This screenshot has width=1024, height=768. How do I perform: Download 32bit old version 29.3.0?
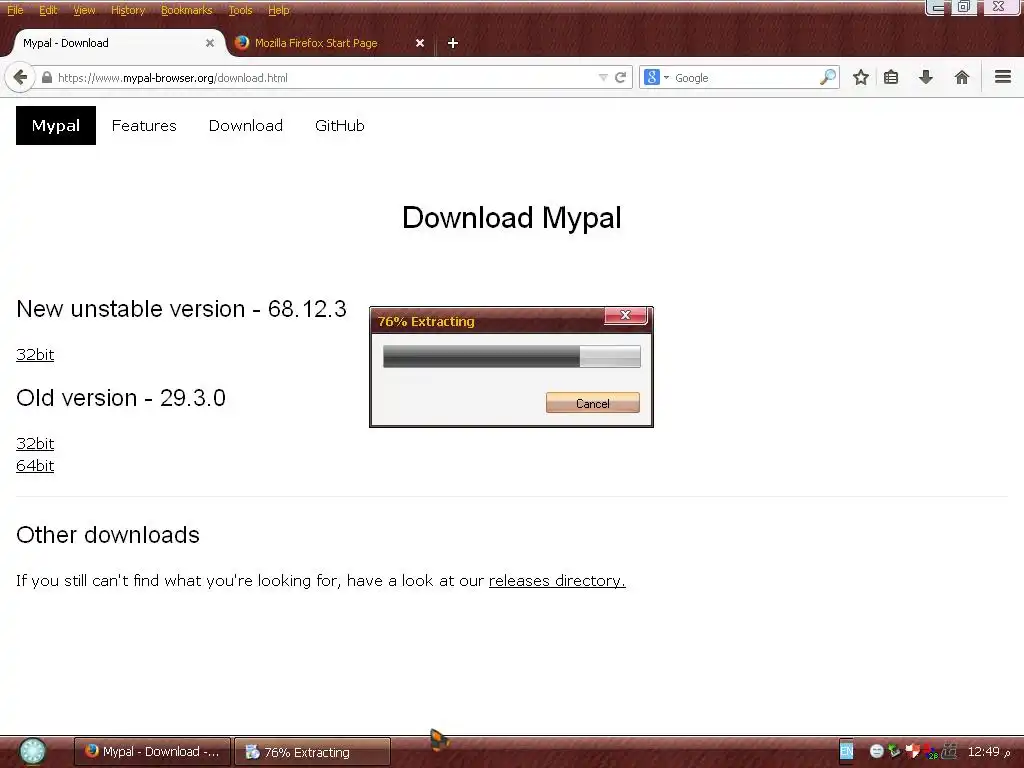tap(35, 443)
